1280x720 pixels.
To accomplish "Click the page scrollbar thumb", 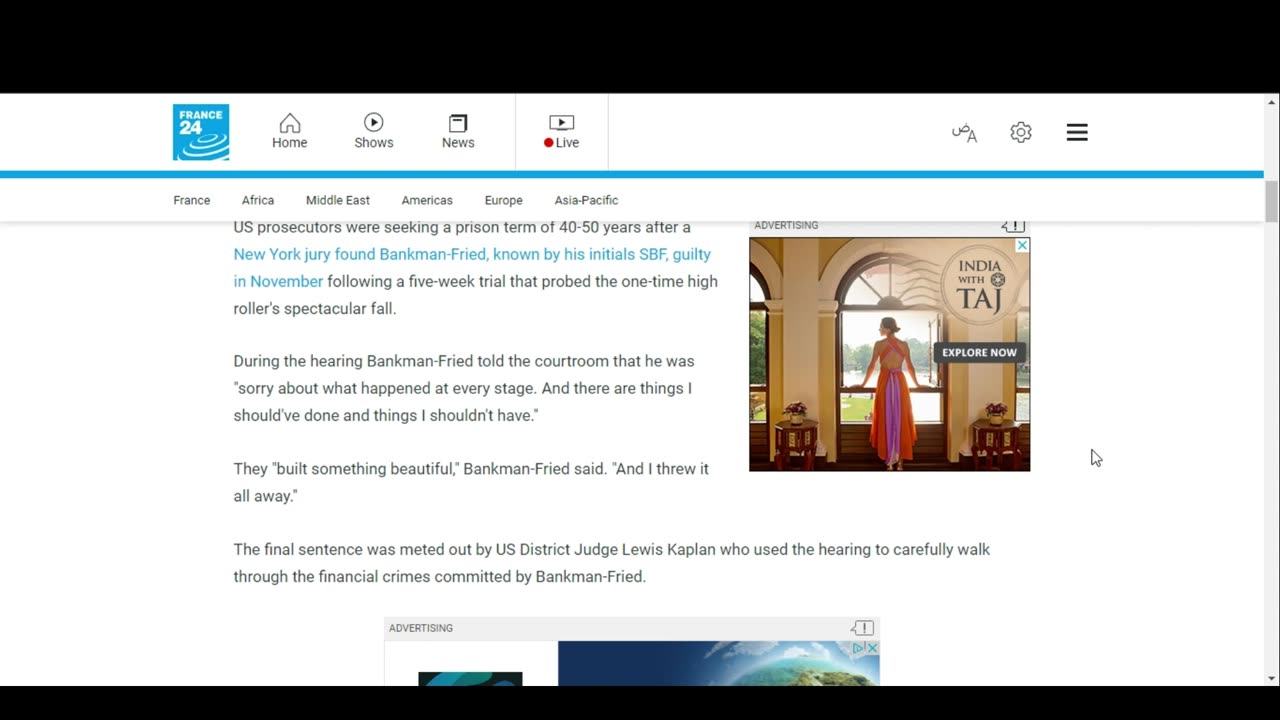I will [x=1272, y=202].
